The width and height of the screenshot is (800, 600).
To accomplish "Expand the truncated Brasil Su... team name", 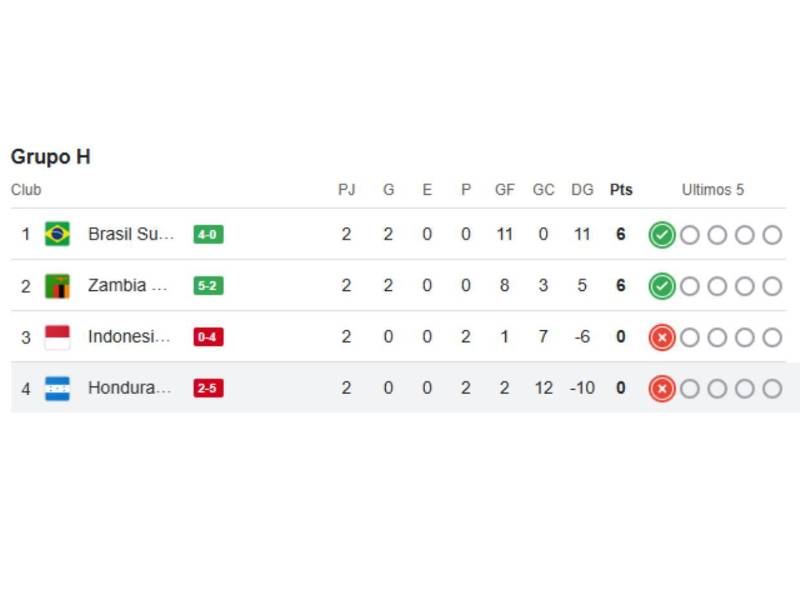I will point(130,233).
